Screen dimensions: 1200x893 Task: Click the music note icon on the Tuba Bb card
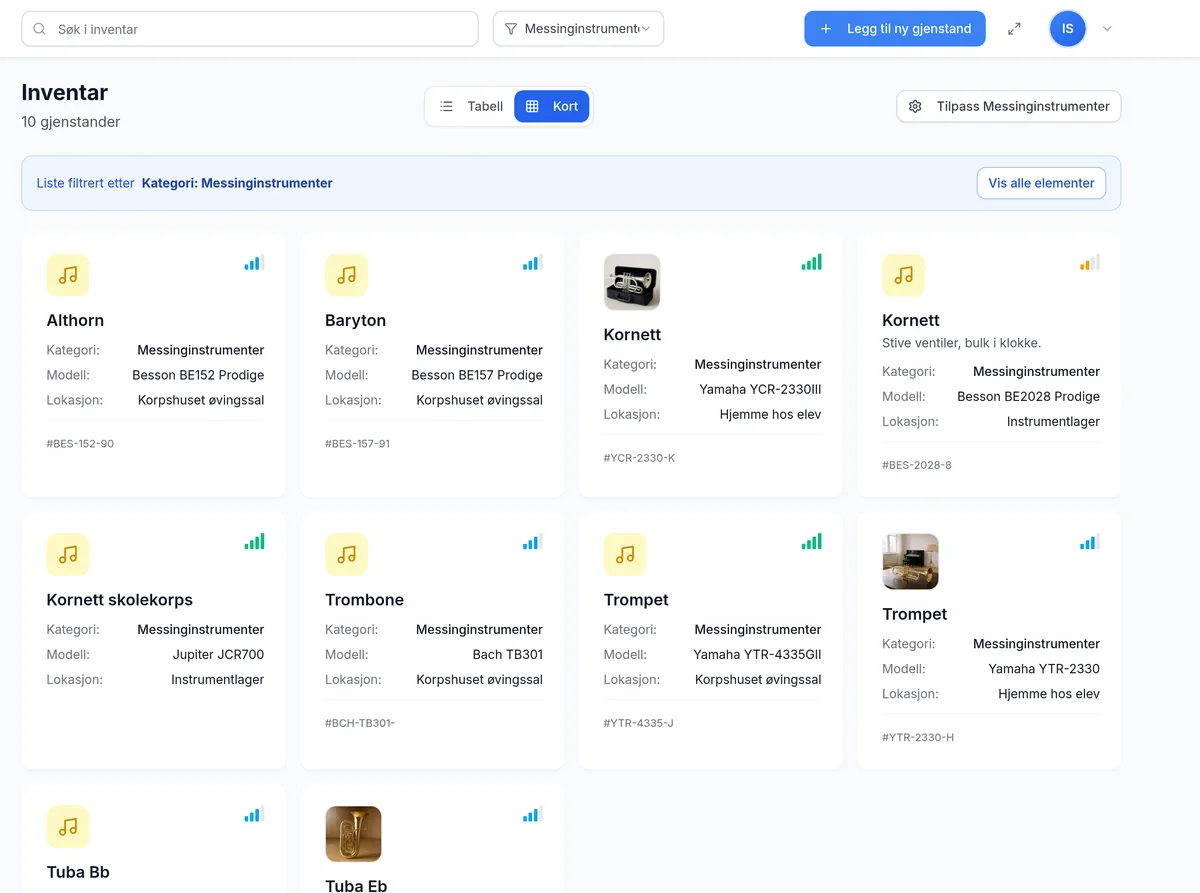(68, 827)
